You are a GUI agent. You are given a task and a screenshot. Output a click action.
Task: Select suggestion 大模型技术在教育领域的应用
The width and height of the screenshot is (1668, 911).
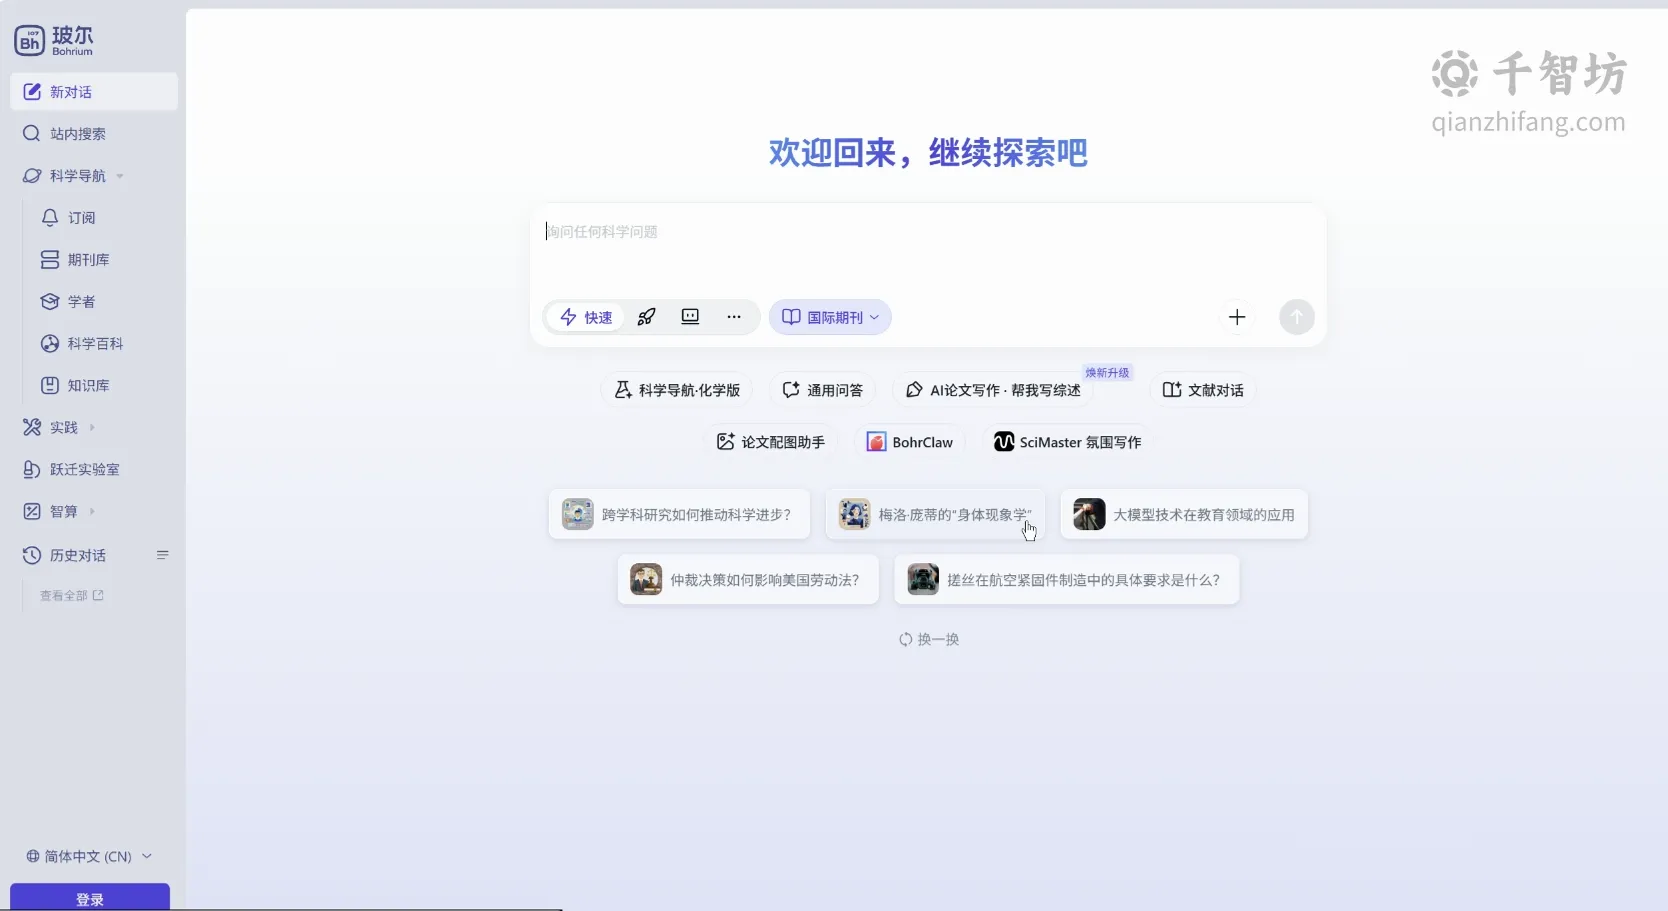click(x=1184, y=515)
